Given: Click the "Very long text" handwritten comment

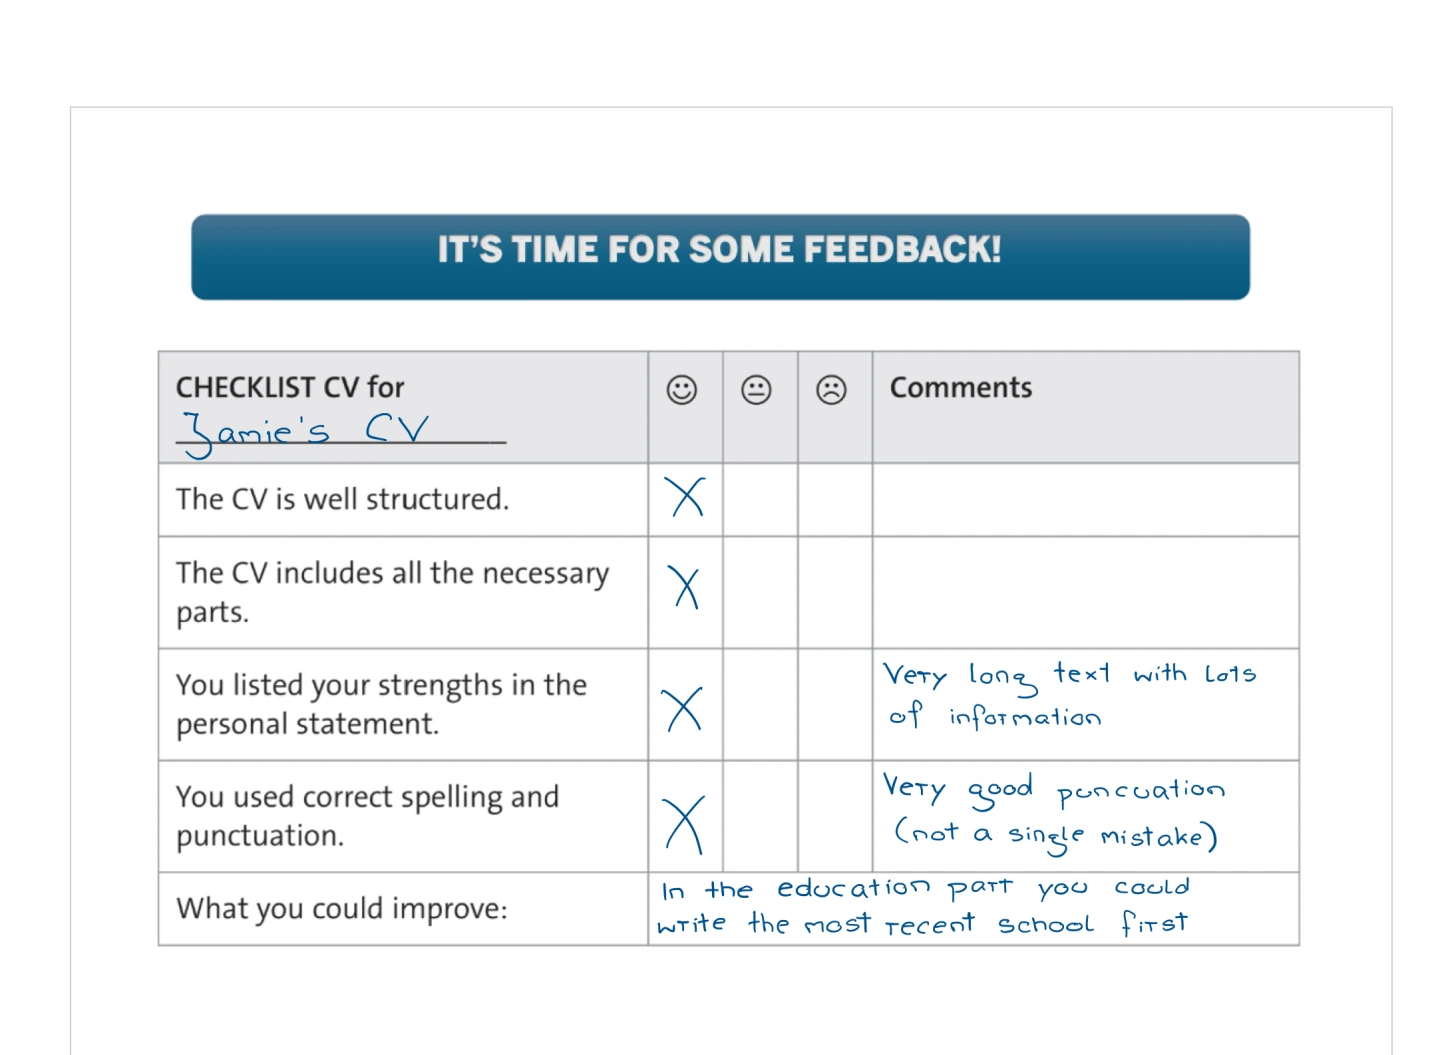Looking at the screenshot, I should pyautogui.click(x=1068, y=695).
